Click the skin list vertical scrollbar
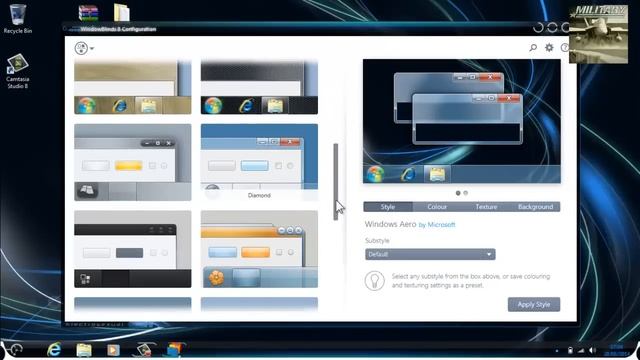The image size is (640, 360). click(336, 182)
